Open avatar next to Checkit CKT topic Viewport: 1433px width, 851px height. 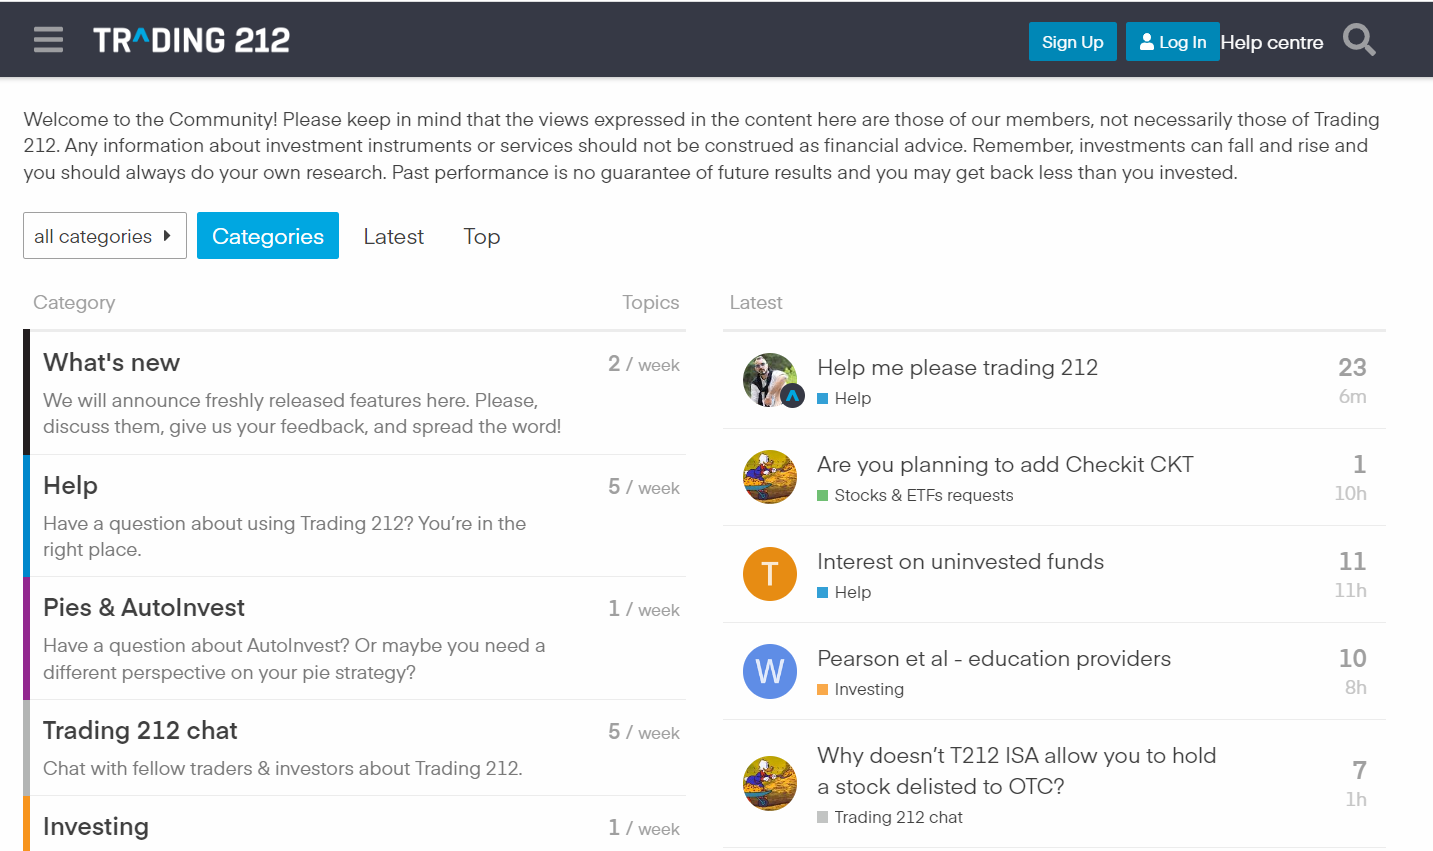(770, 477)
